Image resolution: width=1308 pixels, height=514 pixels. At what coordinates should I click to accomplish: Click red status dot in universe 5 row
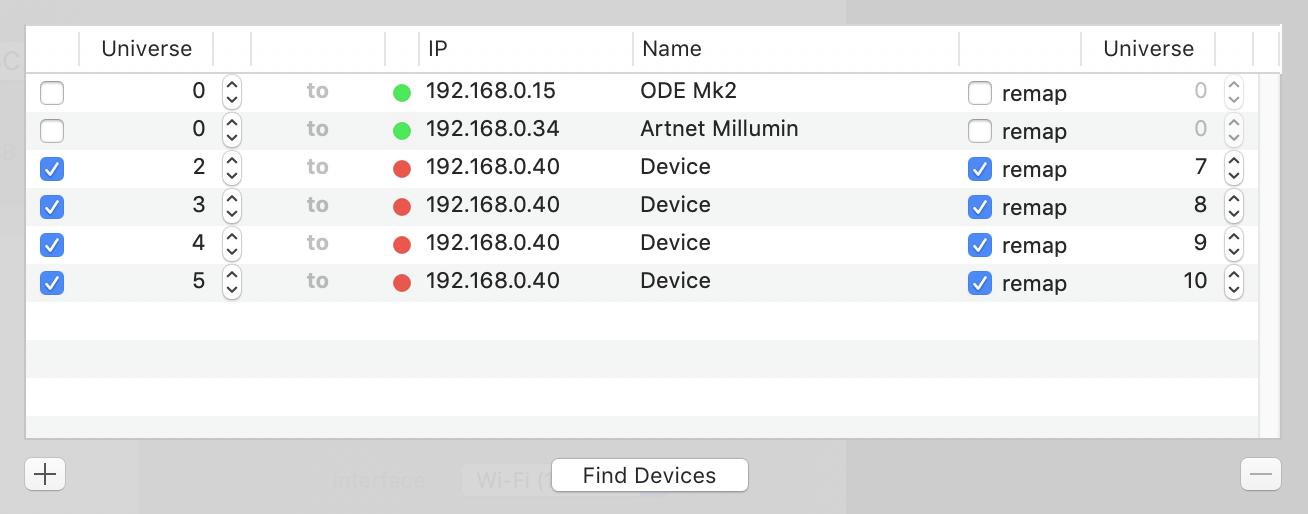402,283
